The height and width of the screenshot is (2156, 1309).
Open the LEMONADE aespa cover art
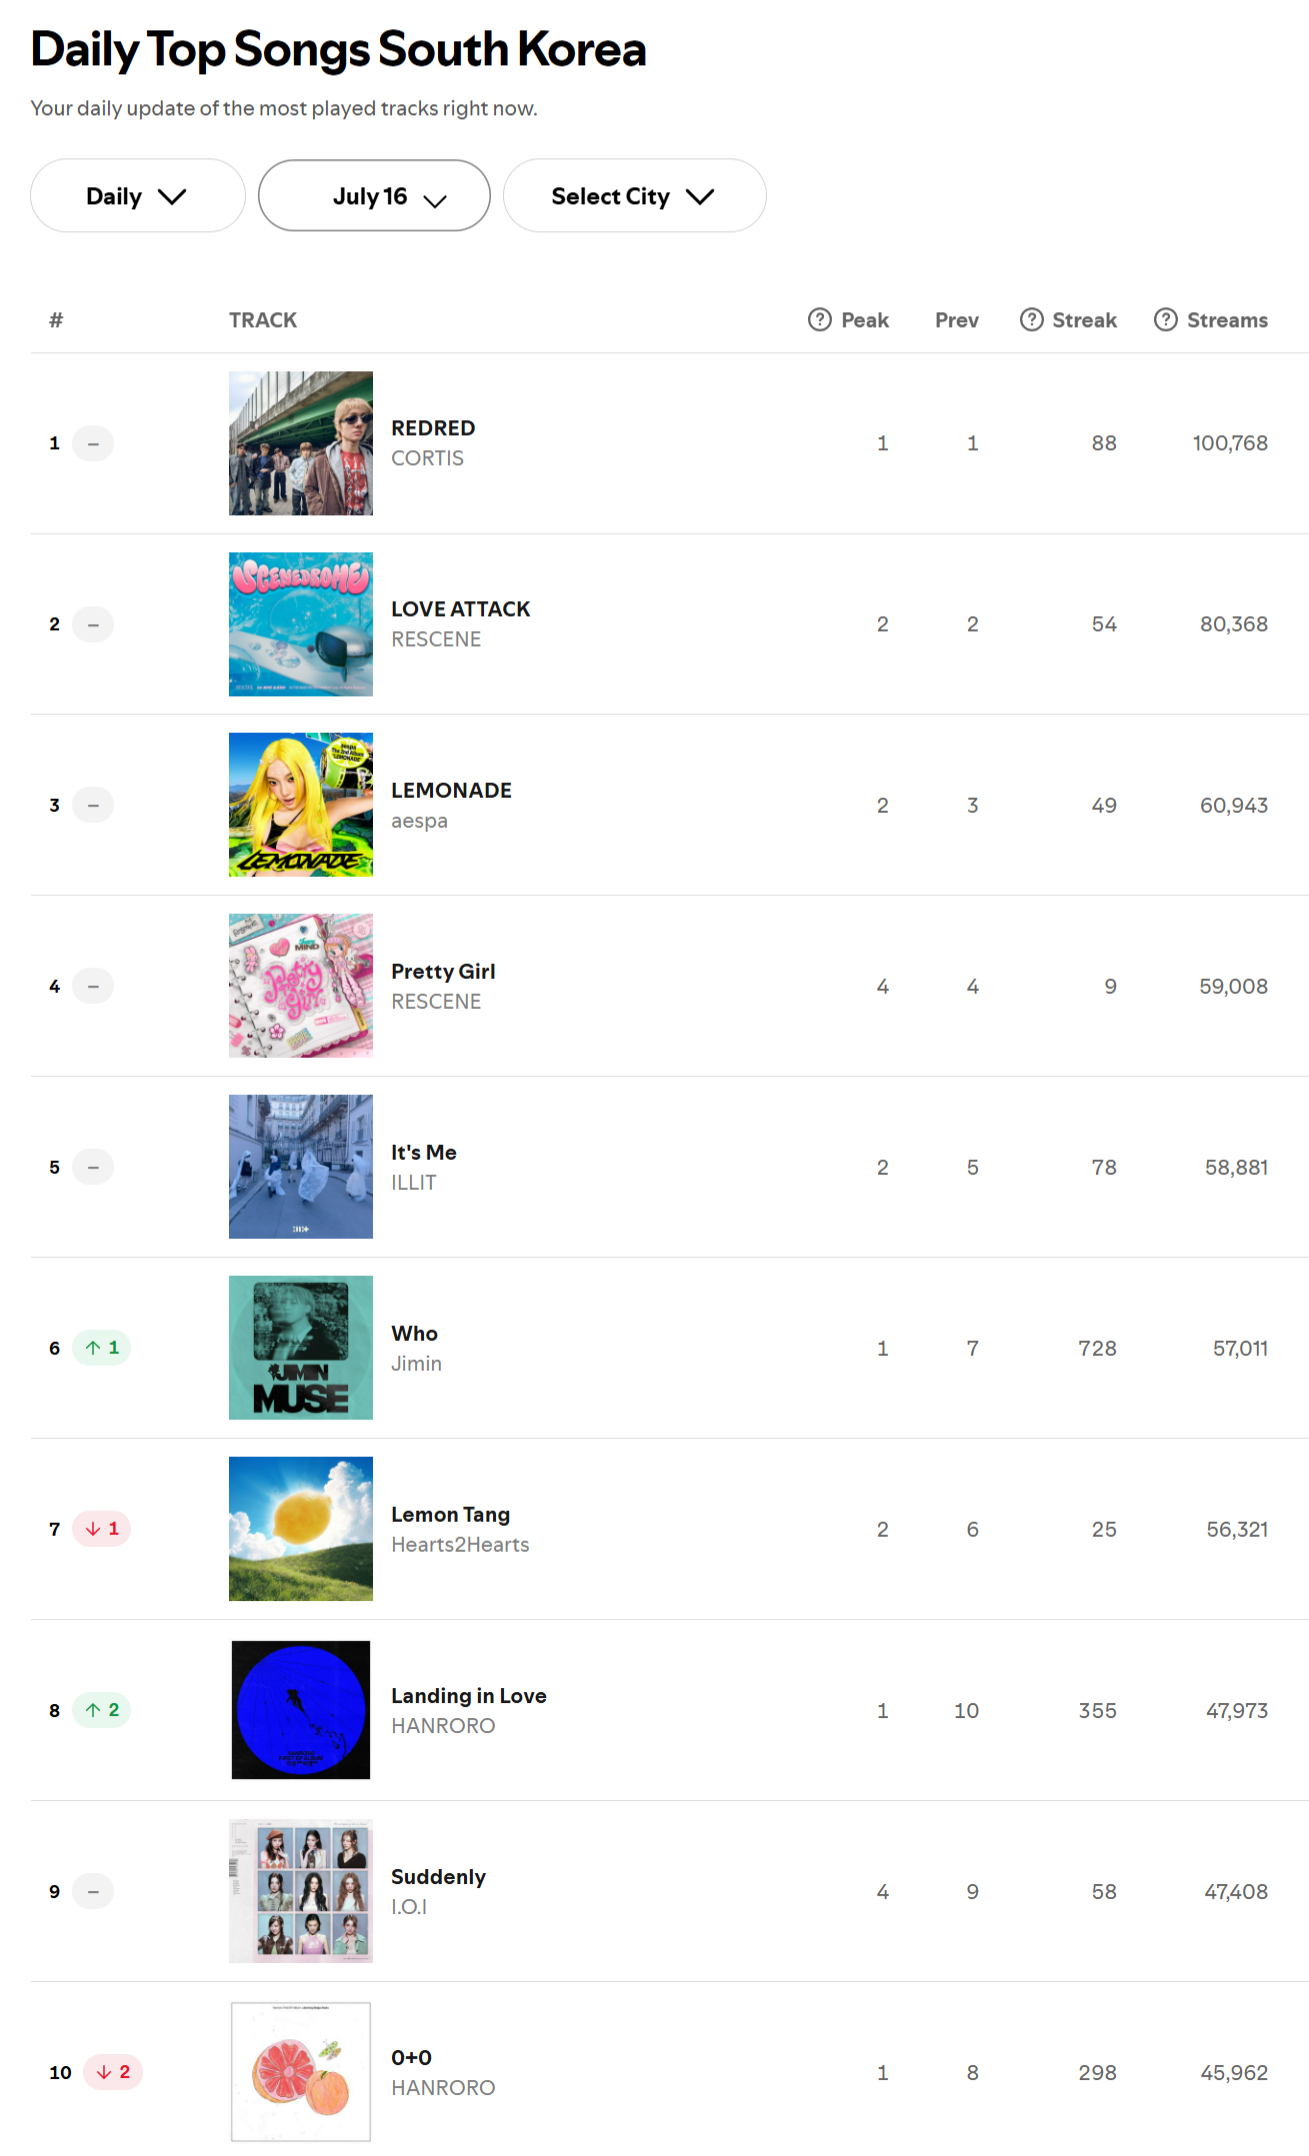point(301,805)
